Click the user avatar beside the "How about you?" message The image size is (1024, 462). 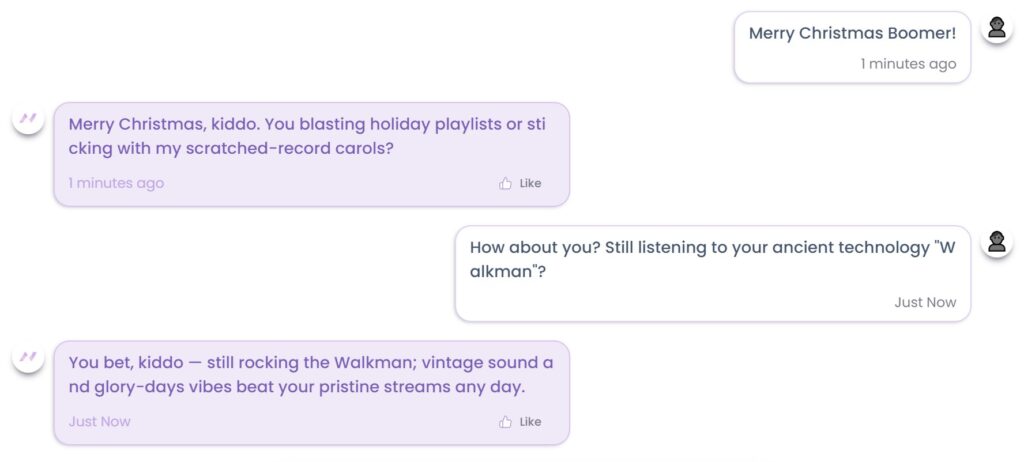[996, 242]
